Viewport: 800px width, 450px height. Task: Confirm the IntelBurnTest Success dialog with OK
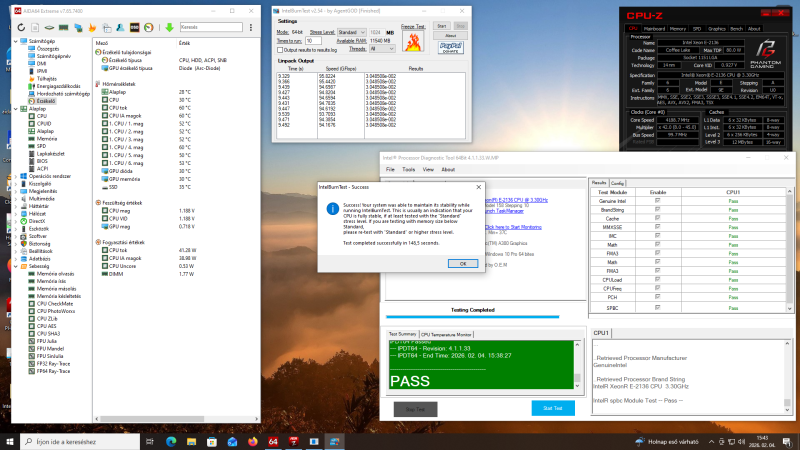click(463, 264)
